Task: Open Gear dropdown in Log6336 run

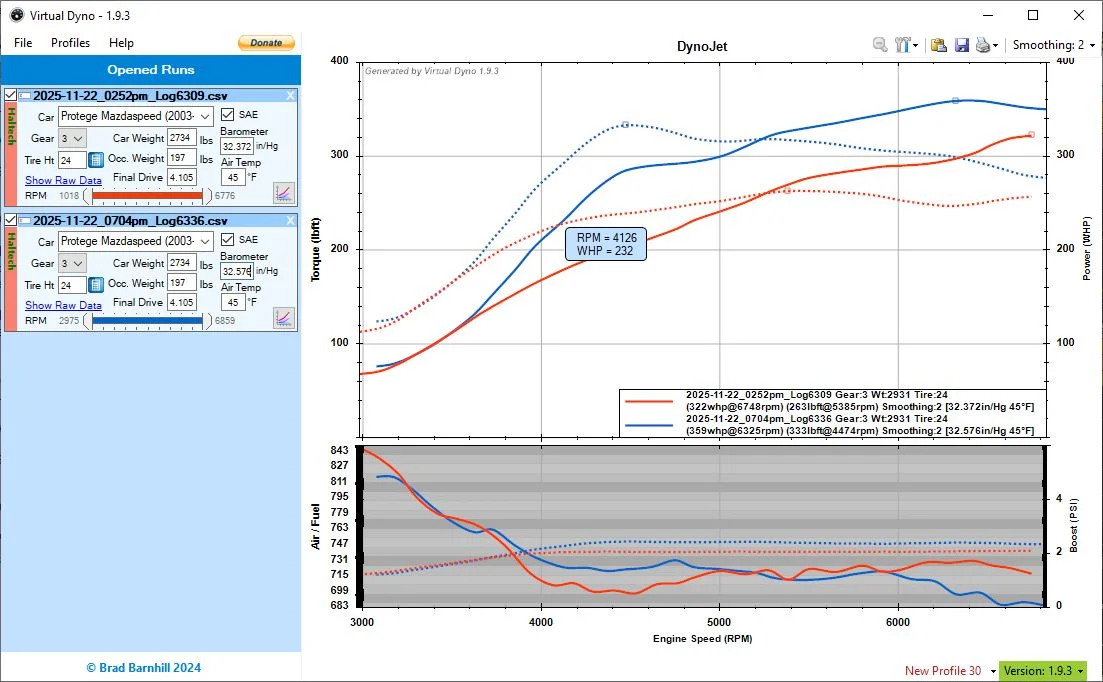Action: coord(79,263)
